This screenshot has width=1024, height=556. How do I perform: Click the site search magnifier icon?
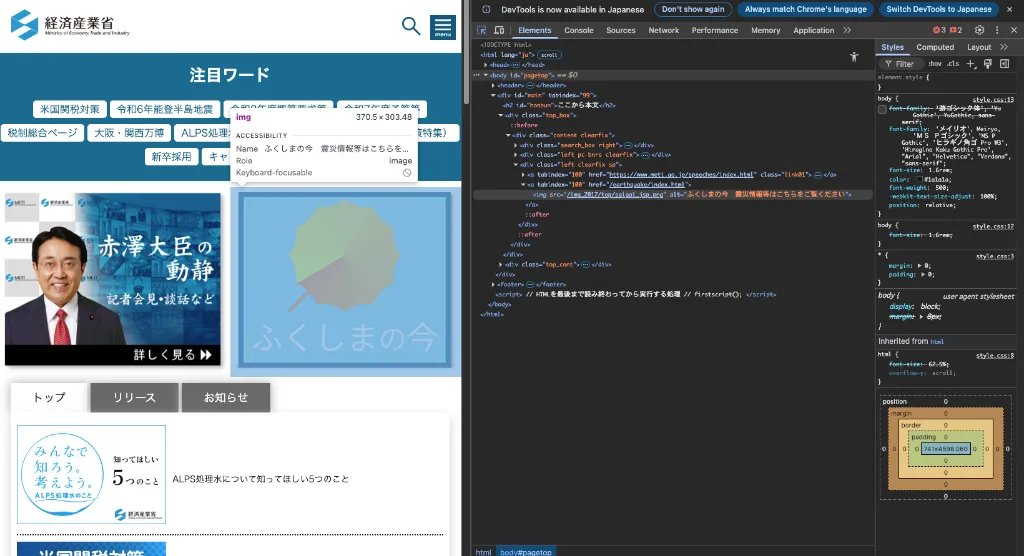point(411,26)
